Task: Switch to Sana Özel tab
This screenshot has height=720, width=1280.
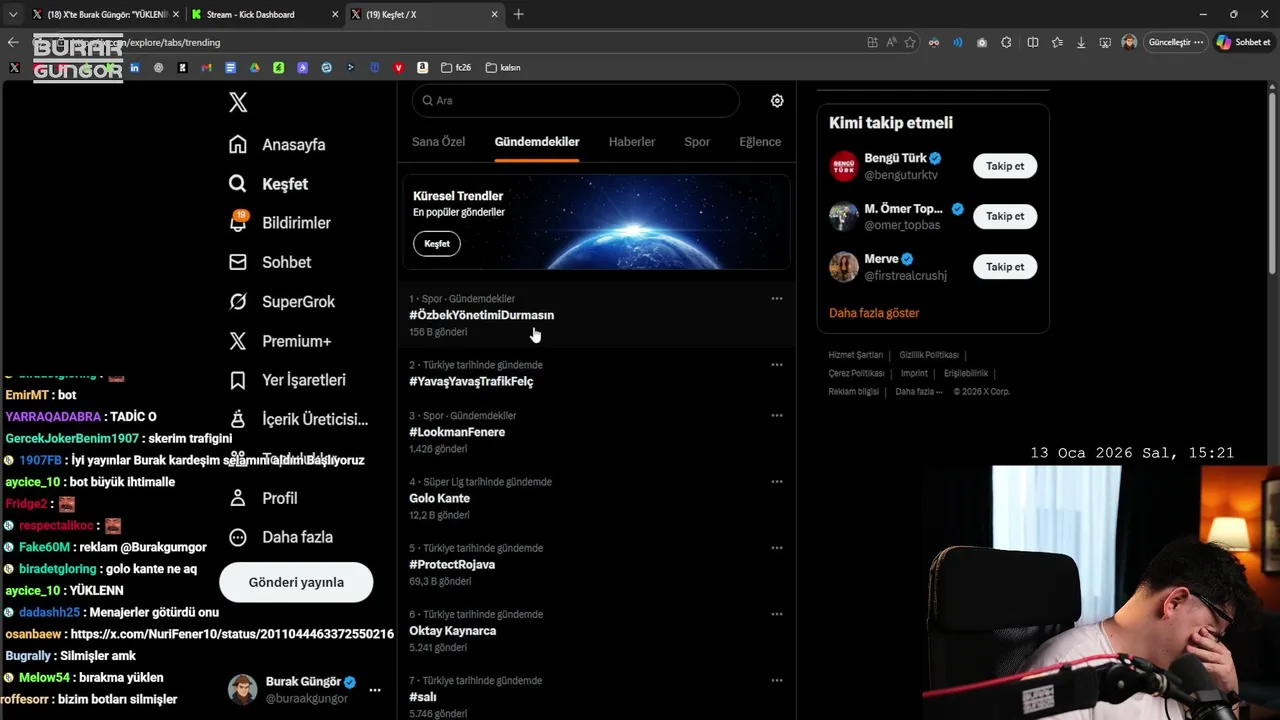Action: pyautogui.click(x=438, y=142)
